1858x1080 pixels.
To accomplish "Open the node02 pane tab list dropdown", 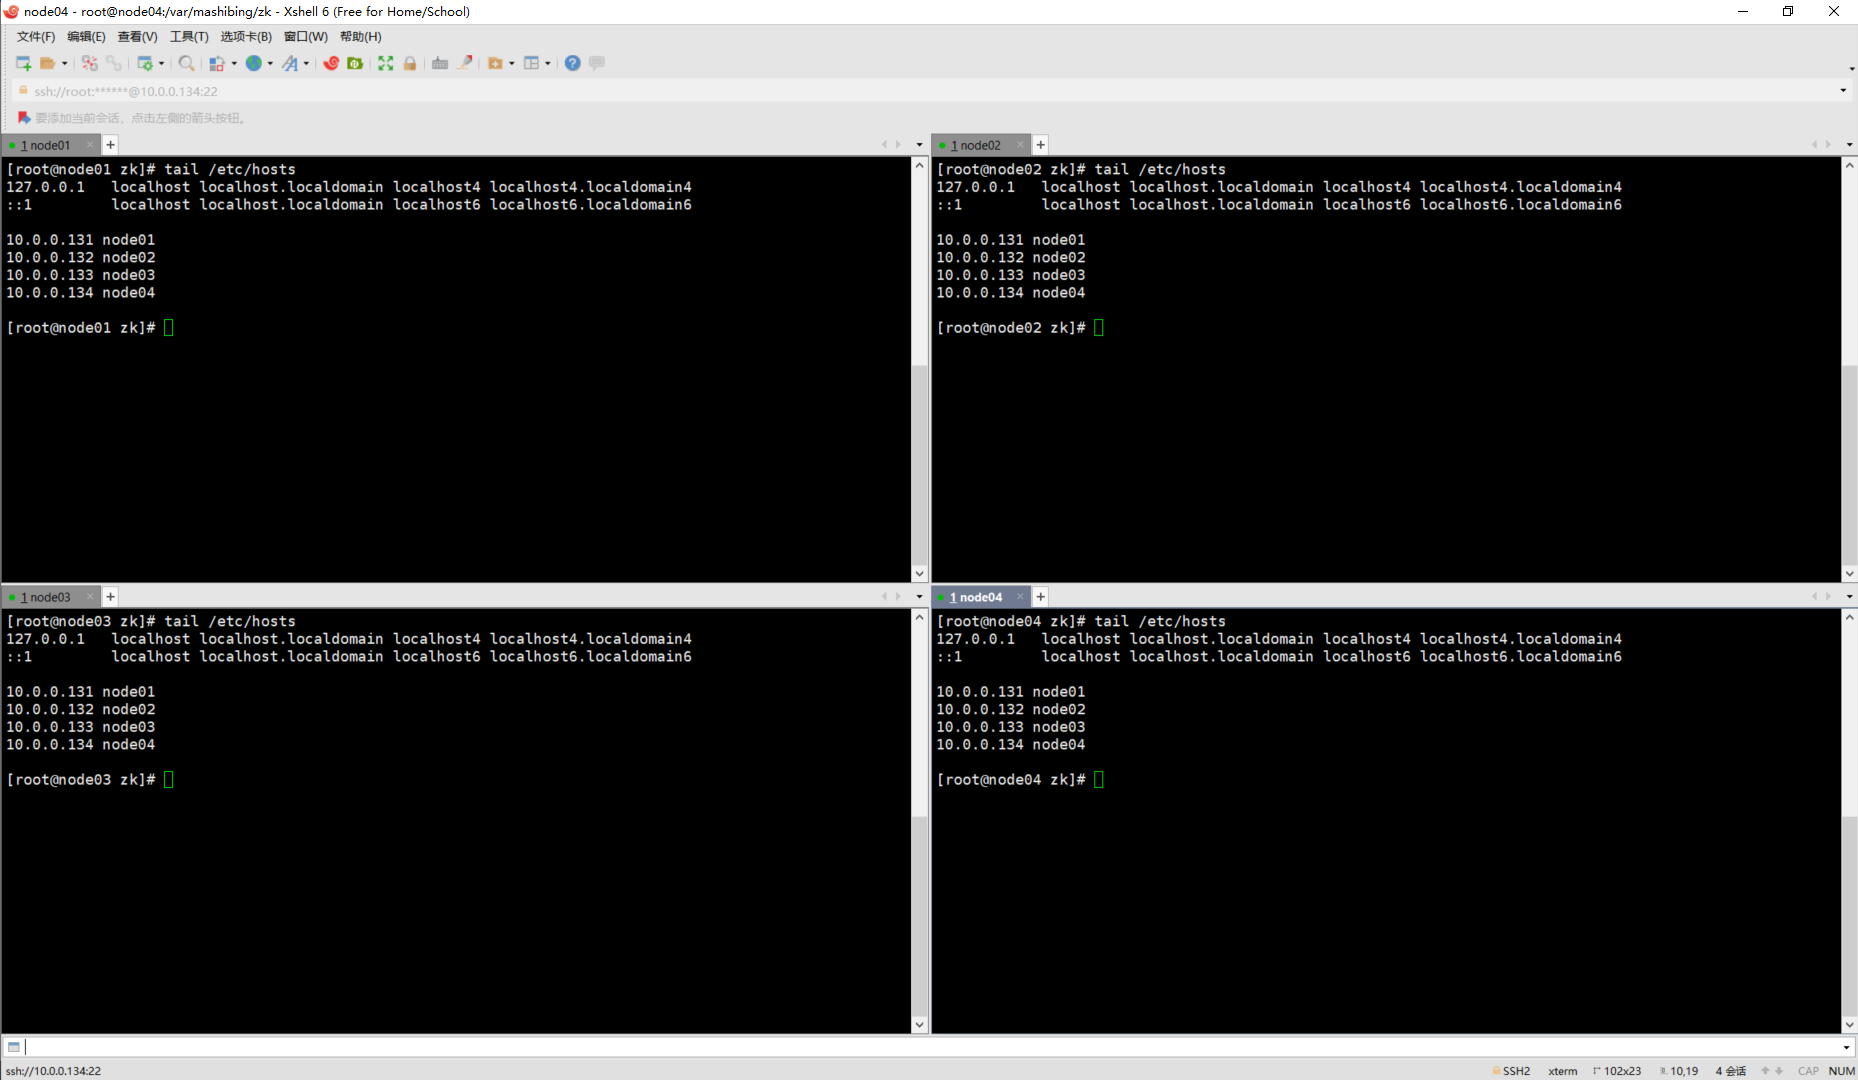I will [x=1849, y=145].
